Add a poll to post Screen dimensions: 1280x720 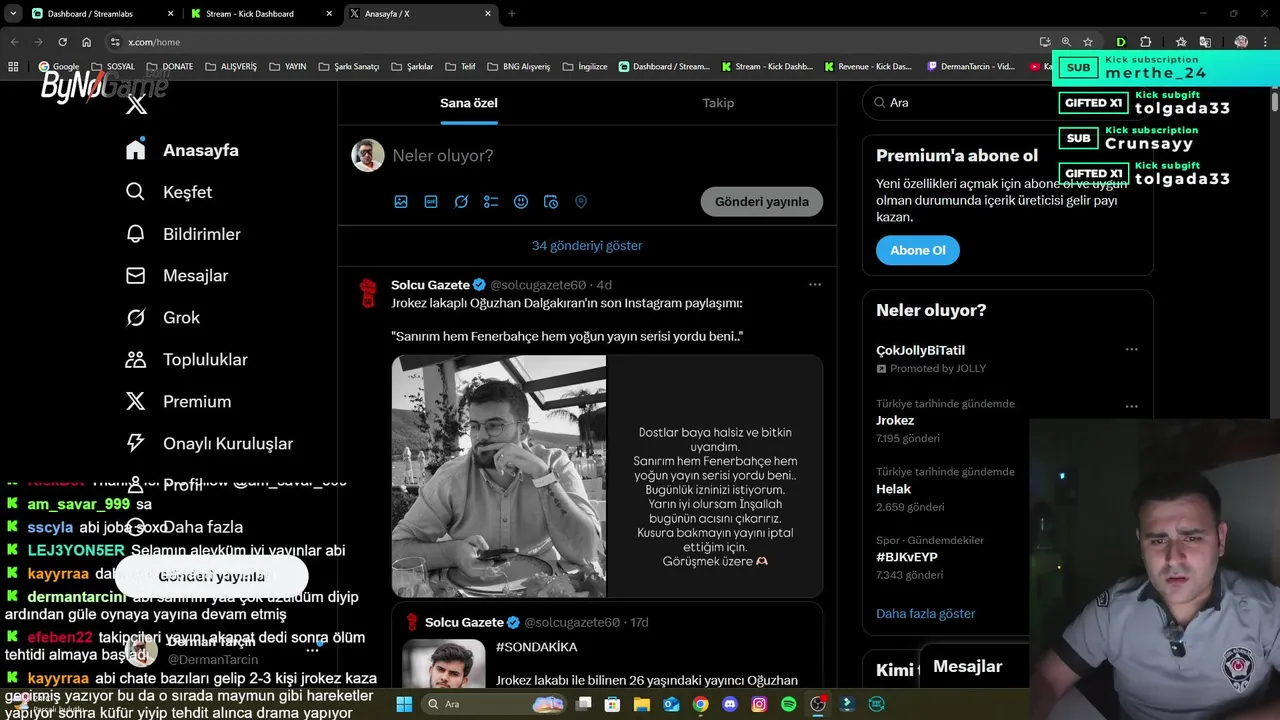coord(491,202)
